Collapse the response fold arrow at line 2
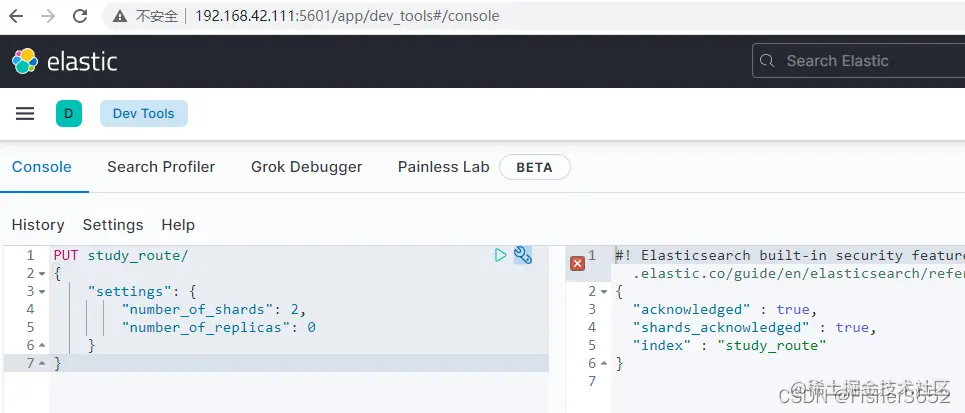This screenshot has width=965, height=413. tap(604, 292)
